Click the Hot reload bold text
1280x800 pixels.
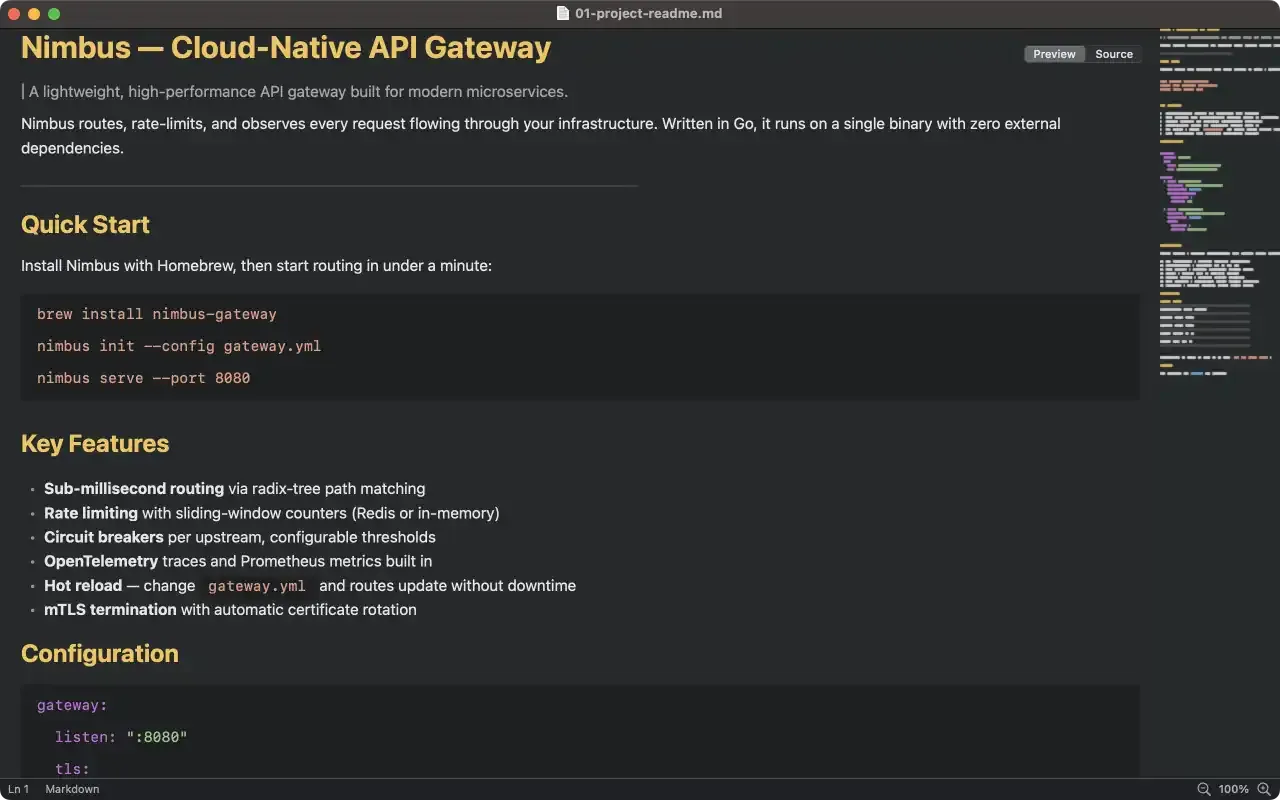83,585
